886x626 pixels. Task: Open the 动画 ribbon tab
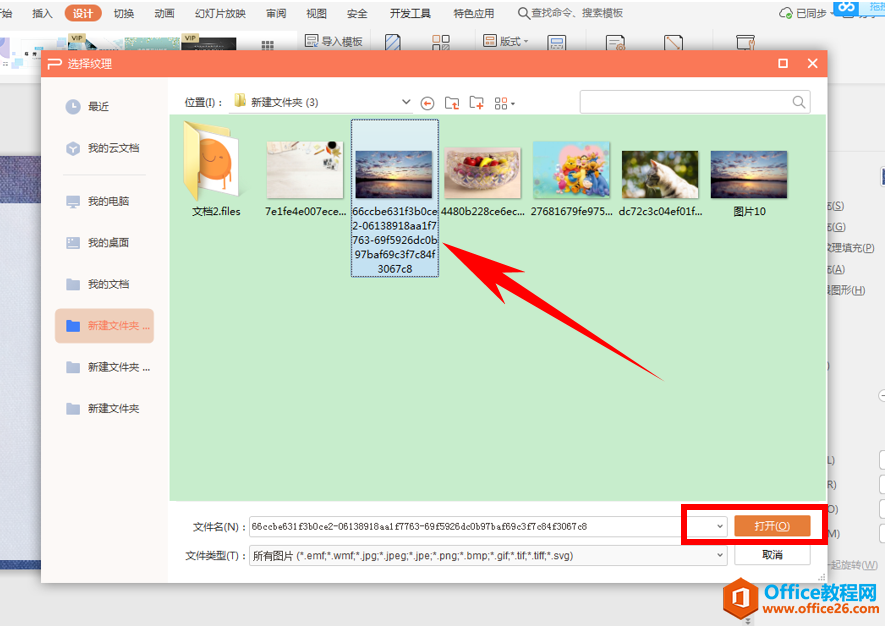coord(164,13)
